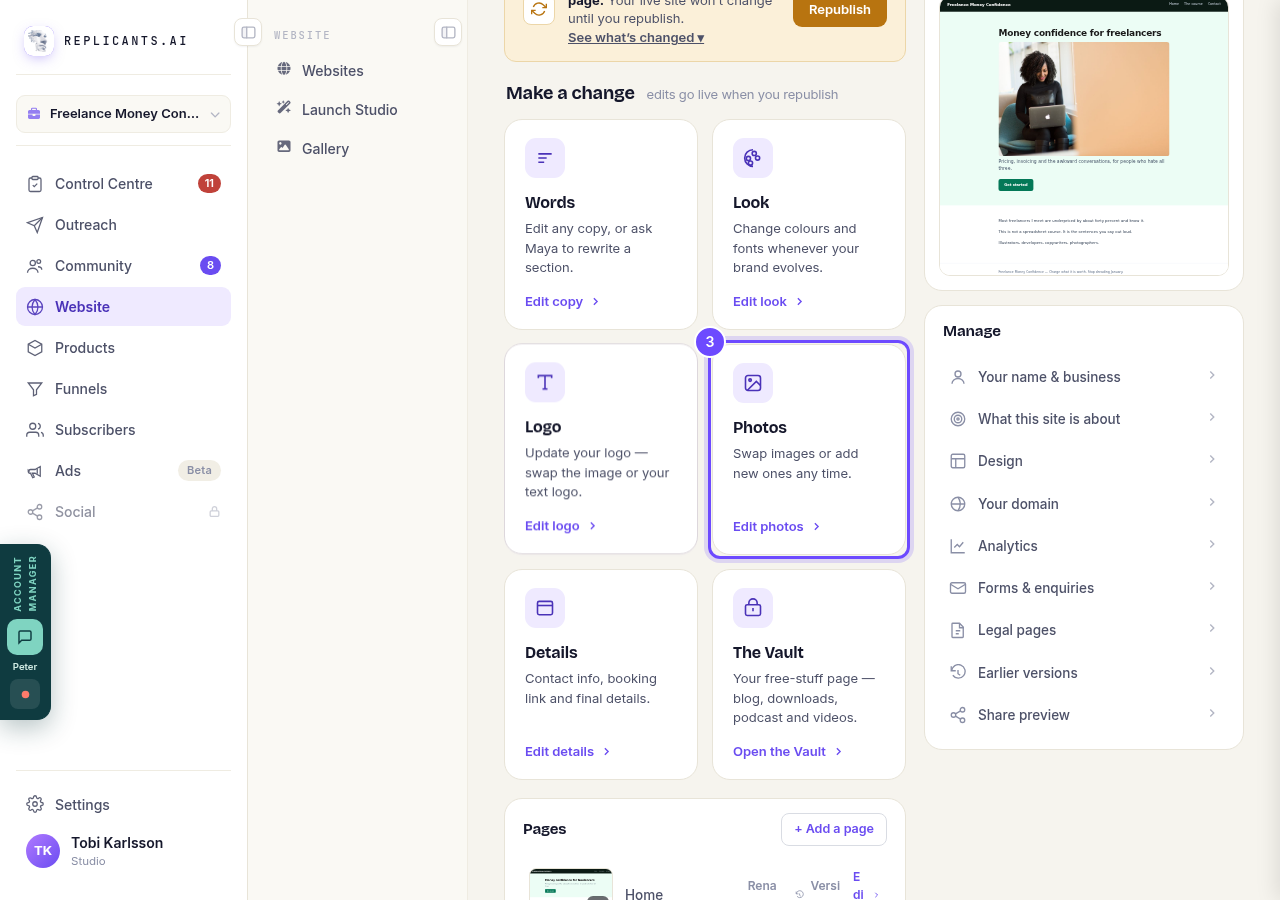Open the Freelance Money Con... workspace dropdown
Screen dimensions: 1280x900
[123, 114]
